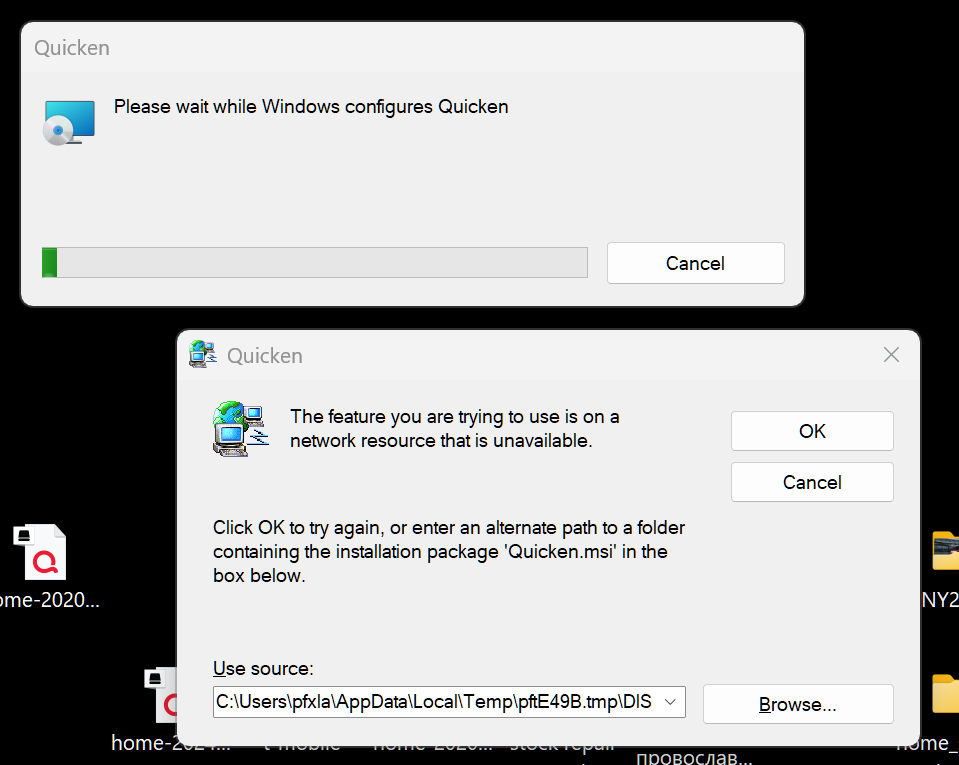
Task: Click the network computers icon beside the message
Action: pos(241,429)
